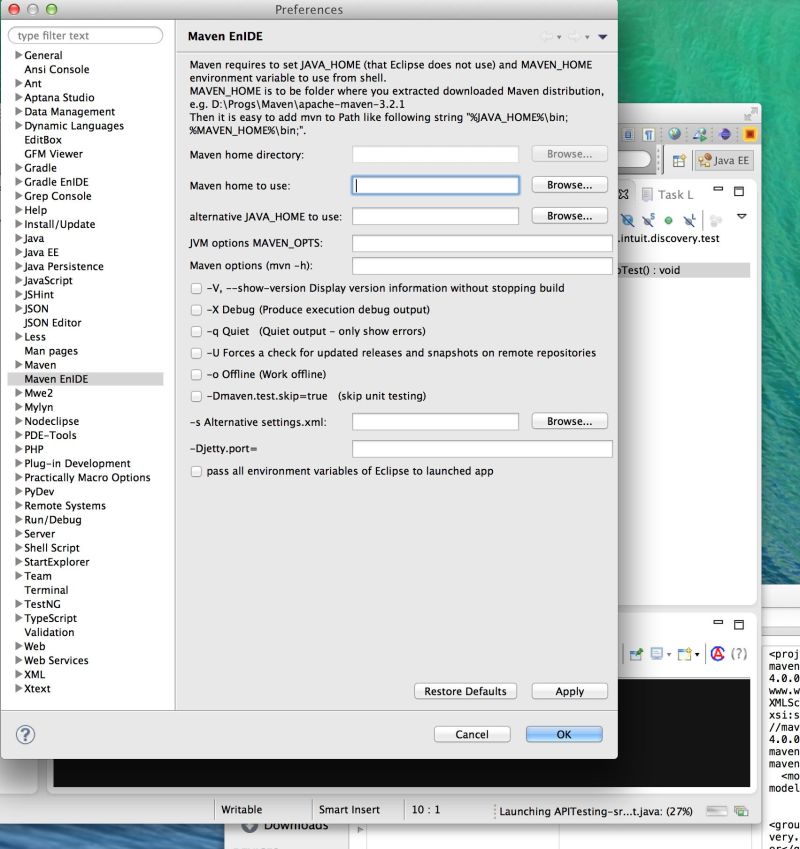
Task: Enable -X Debug execution debug output
Action: click(x=196, y=311)
